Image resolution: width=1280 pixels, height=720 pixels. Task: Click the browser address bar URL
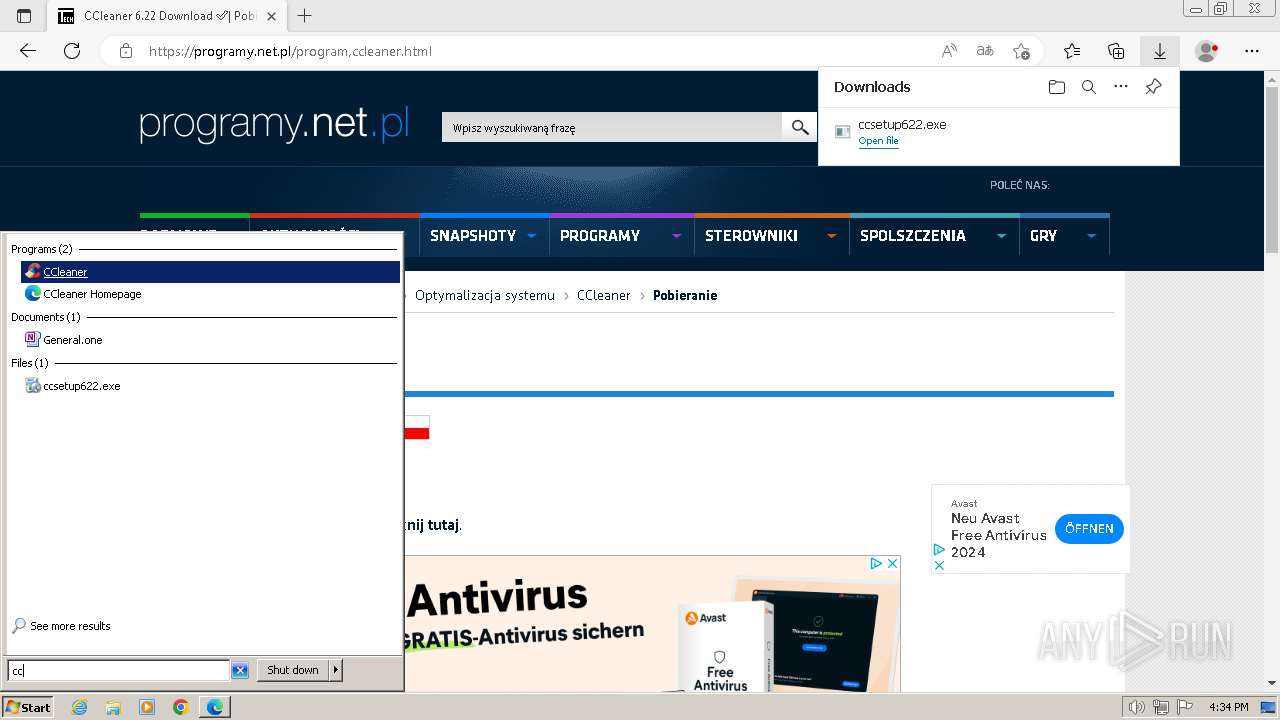pos(290,51)
